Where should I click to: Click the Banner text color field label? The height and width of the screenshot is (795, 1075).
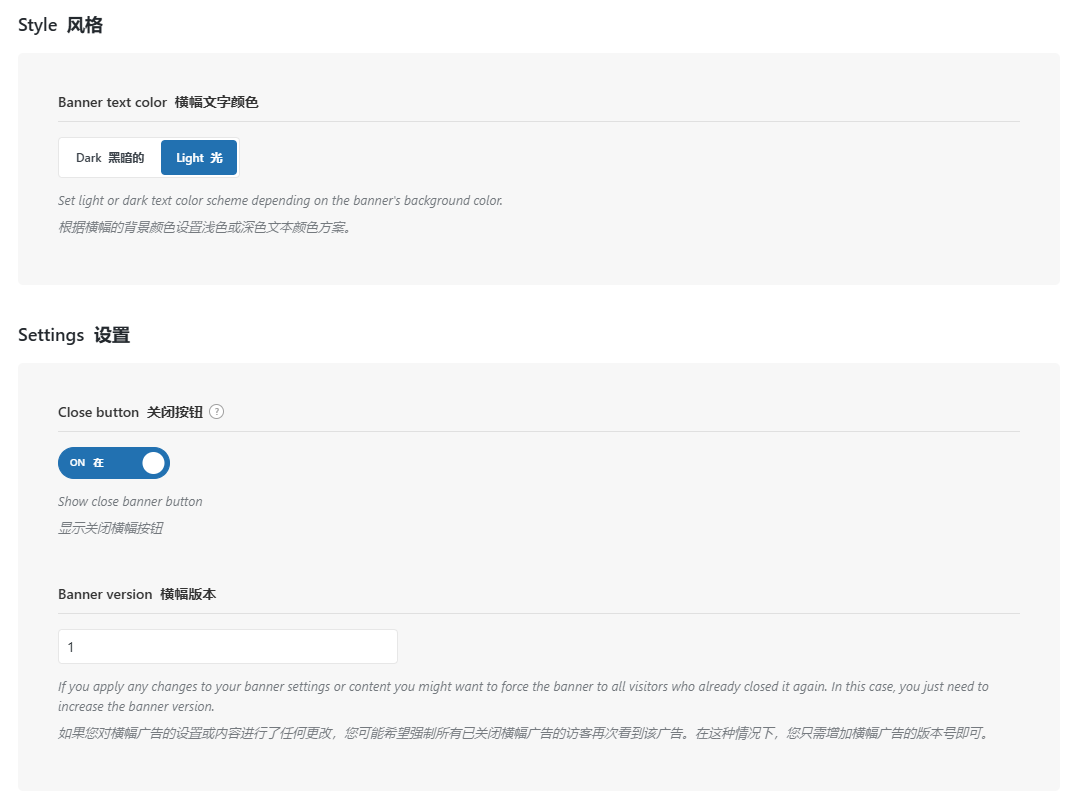pyautogui.click(x=158, y=102)
